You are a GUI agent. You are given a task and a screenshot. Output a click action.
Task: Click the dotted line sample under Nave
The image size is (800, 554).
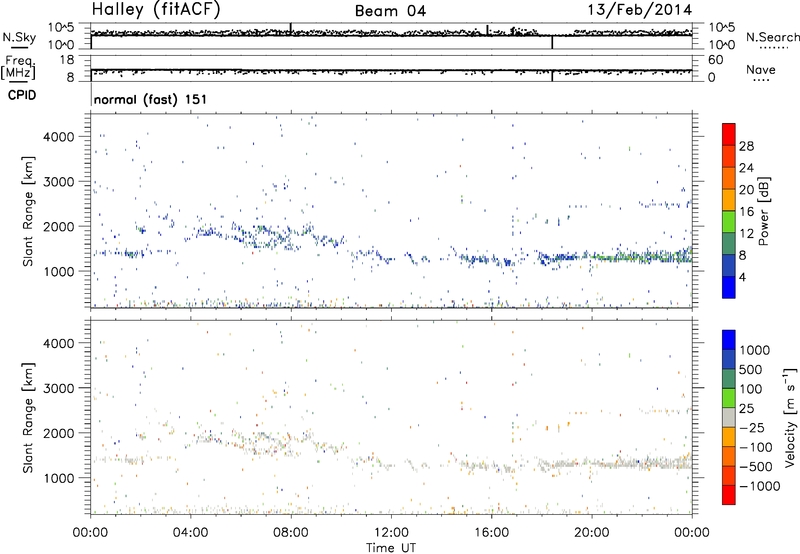point(761,80)
